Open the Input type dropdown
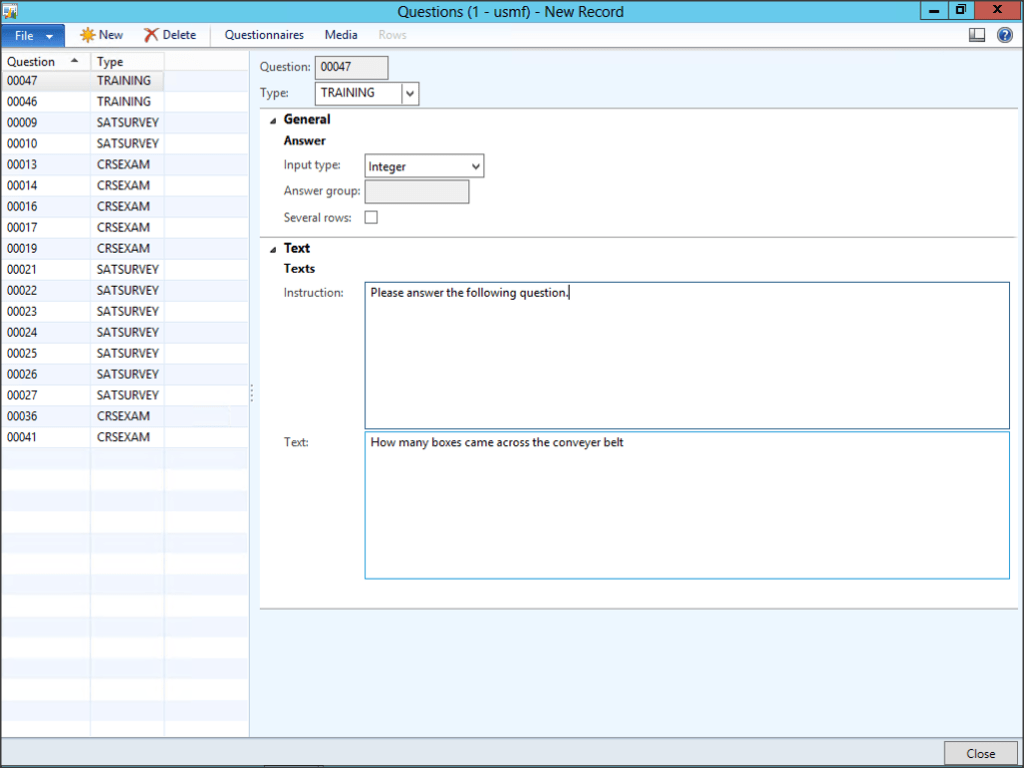Viewport: 1024px width, 768px height. coord(475,166)
